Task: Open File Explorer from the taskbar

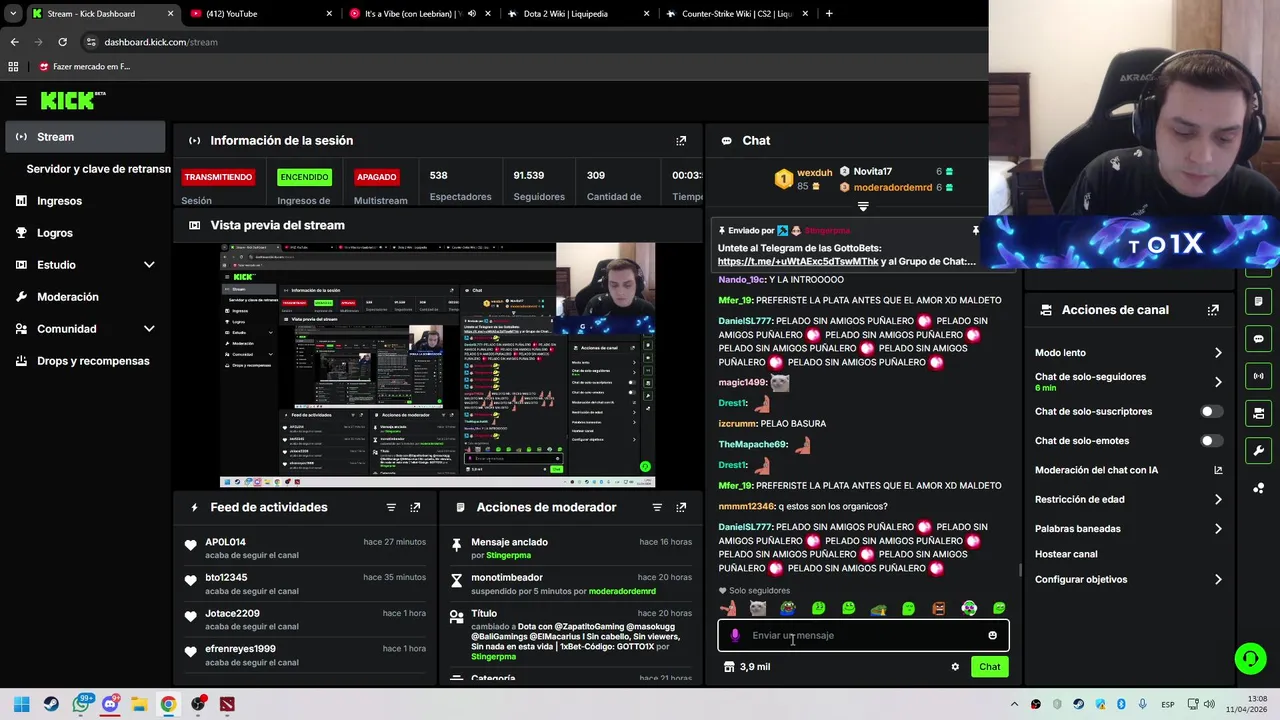Action: (139, 704)
